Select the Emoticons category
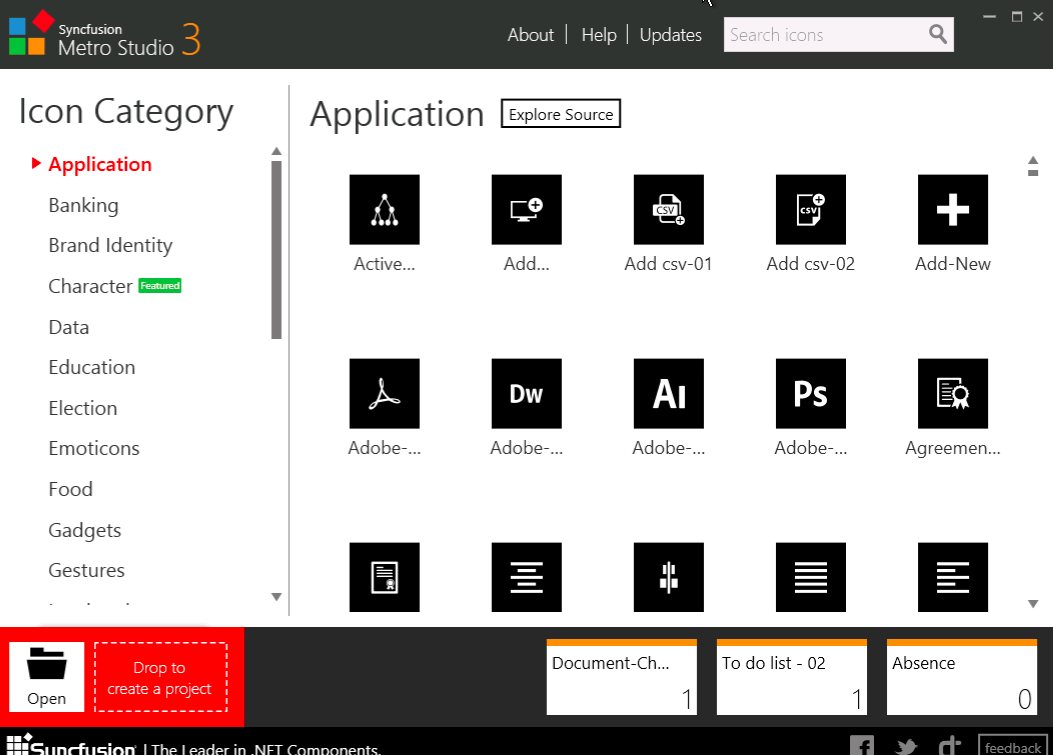This screenshot has height=755, width=1053. (94, 448)
